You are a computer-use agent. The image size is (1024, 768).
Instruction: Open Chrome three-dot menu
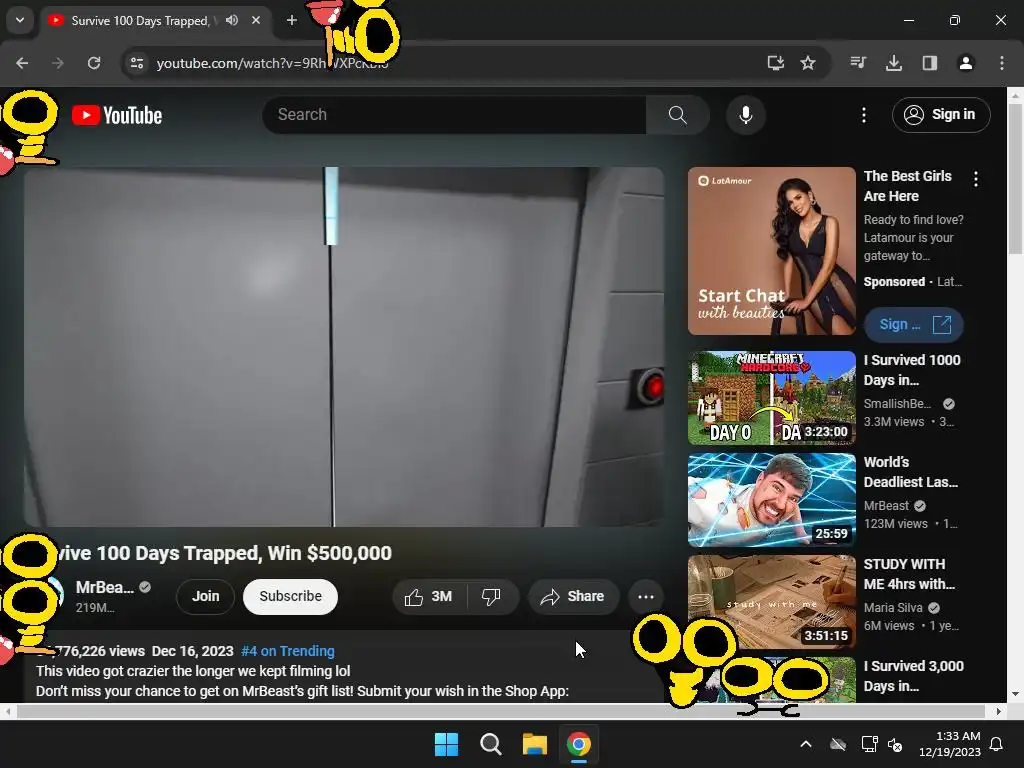(x=1002, y=63)
